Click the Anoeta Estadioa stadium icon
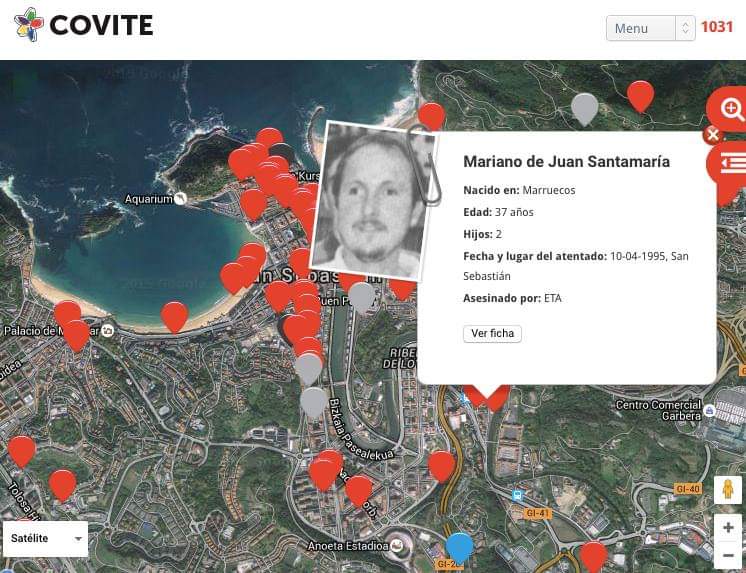This screenshot has height=573, width=746. point(396,545)
